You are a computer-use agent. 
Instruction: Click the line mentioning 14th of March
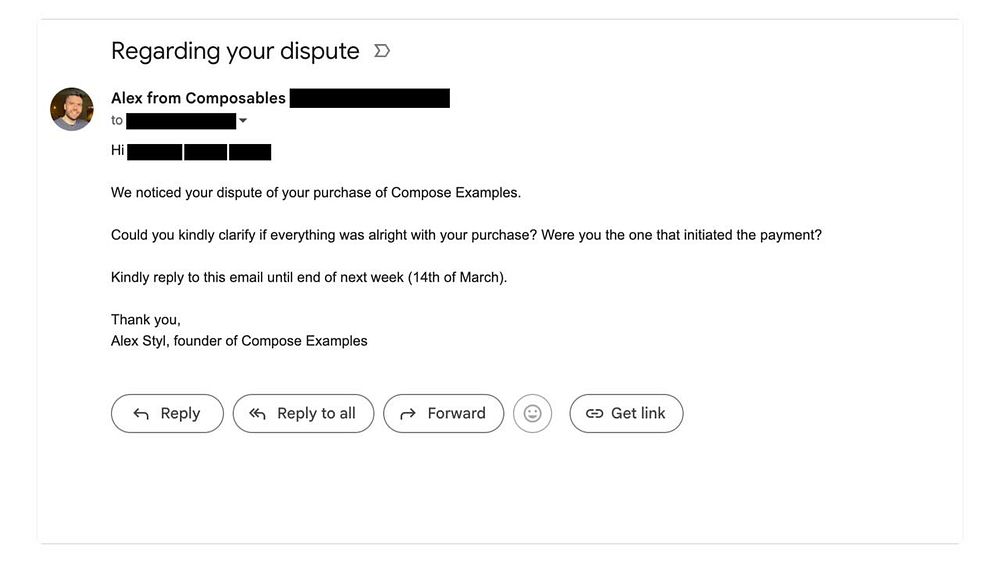click(309, 277)
